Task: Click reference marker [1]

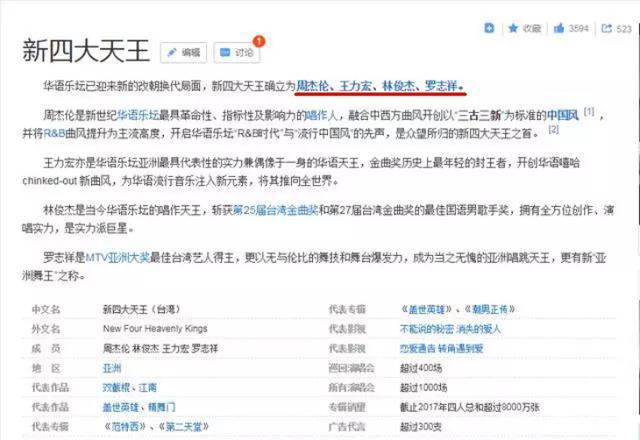Action: pos(589,111)
